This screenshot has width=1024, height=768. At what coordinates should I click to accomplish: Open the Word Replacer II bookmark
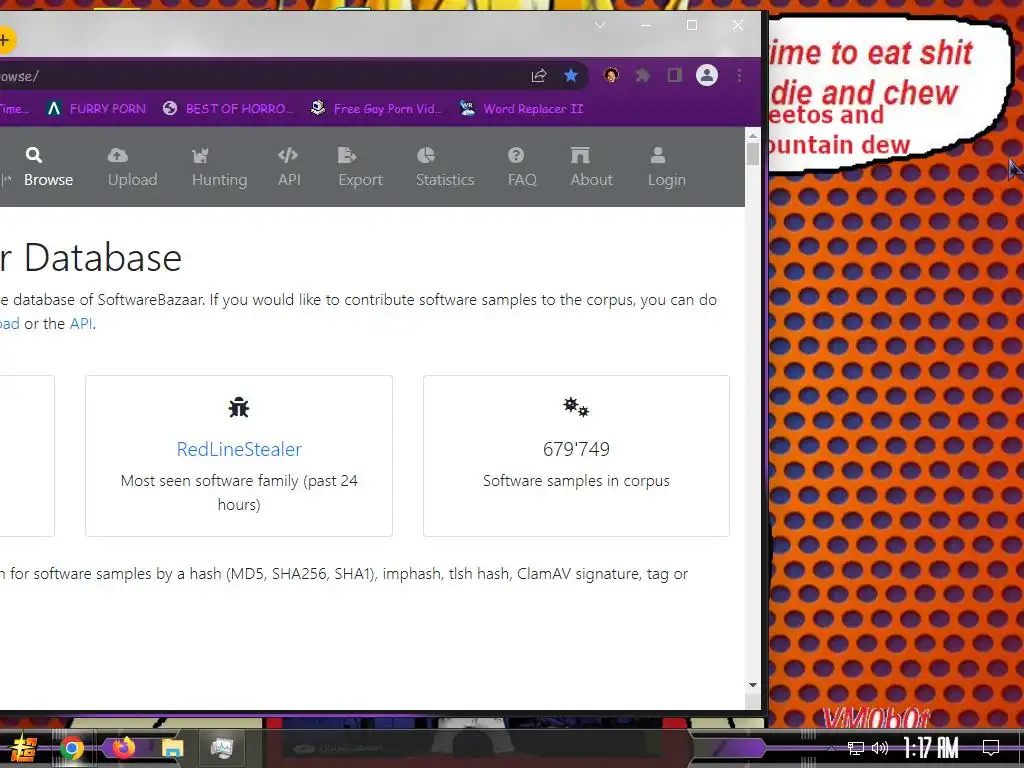tap(521, 108)
